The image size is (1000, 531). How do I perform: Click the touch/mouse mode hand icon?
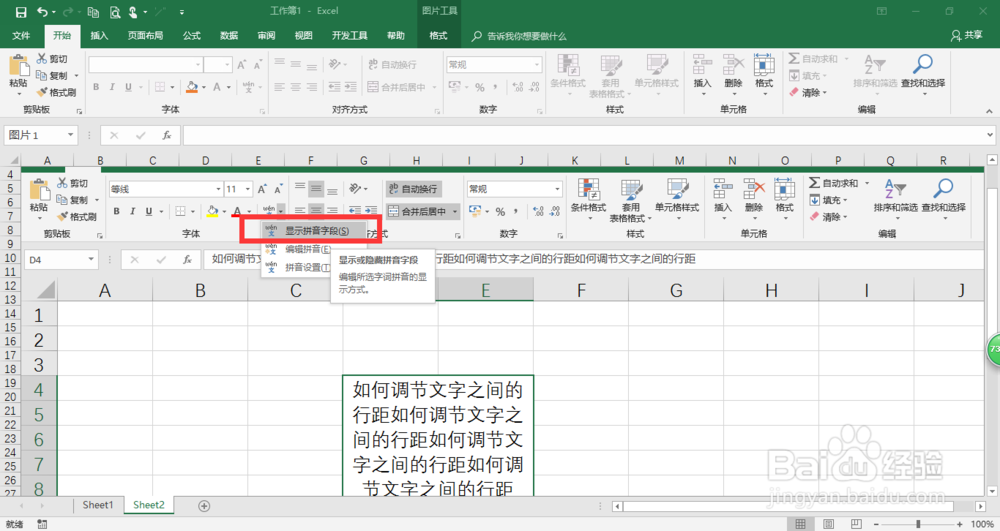134,11
